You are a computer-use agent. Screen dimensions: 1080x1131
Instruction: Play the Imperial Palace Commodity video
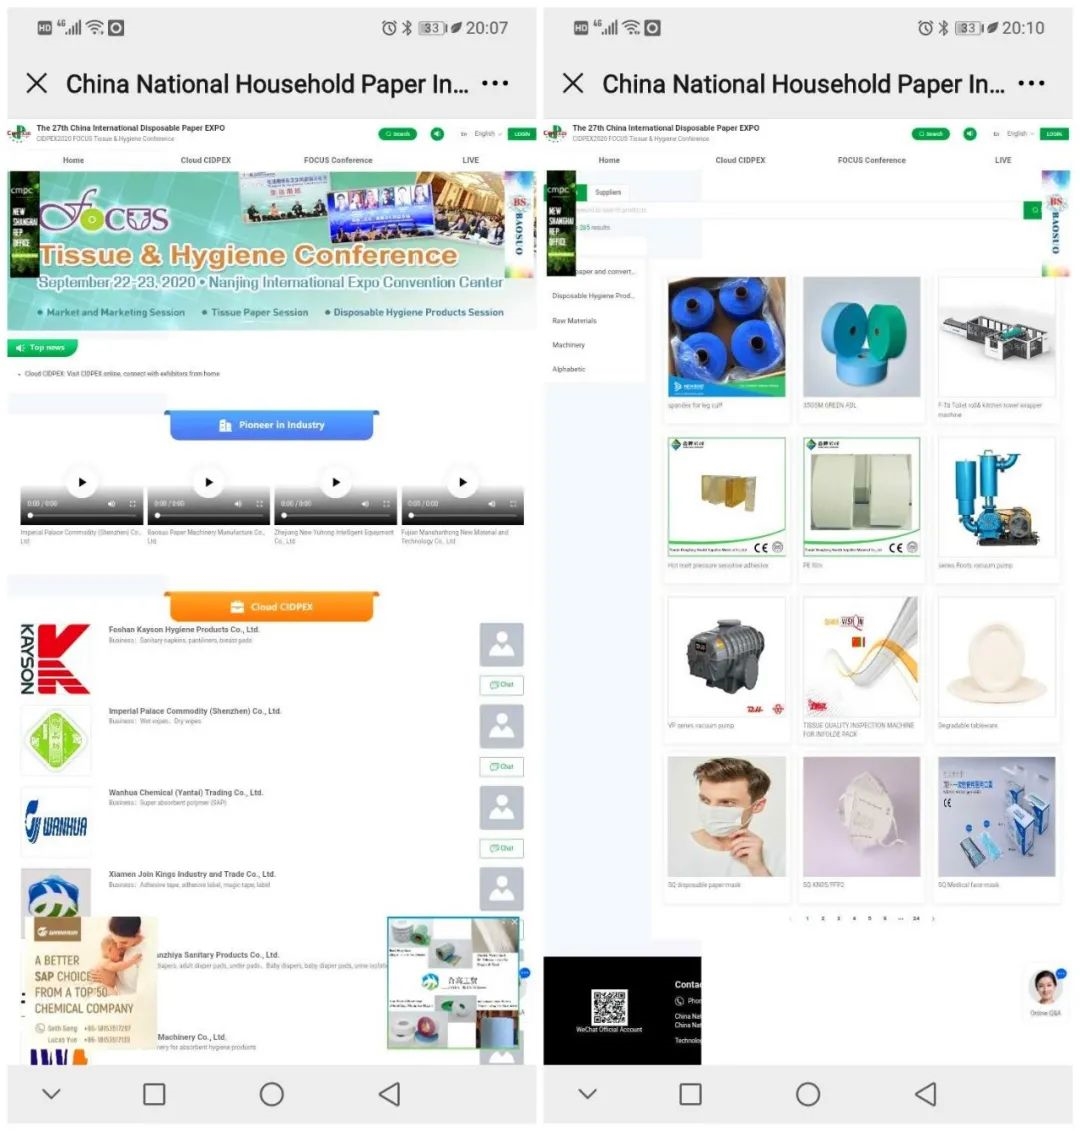pyautogui.click(x=82, y=482)
